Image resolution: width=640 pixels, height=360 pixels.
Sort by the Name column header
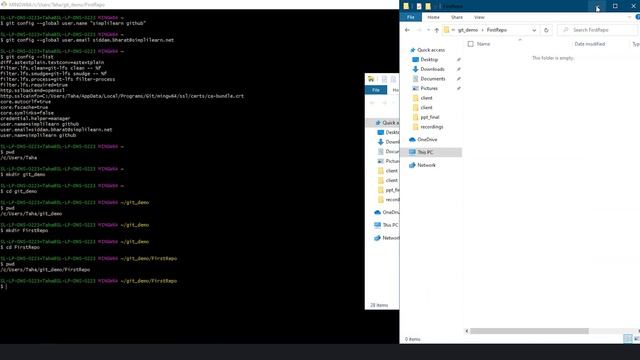[x=483, y=44]
